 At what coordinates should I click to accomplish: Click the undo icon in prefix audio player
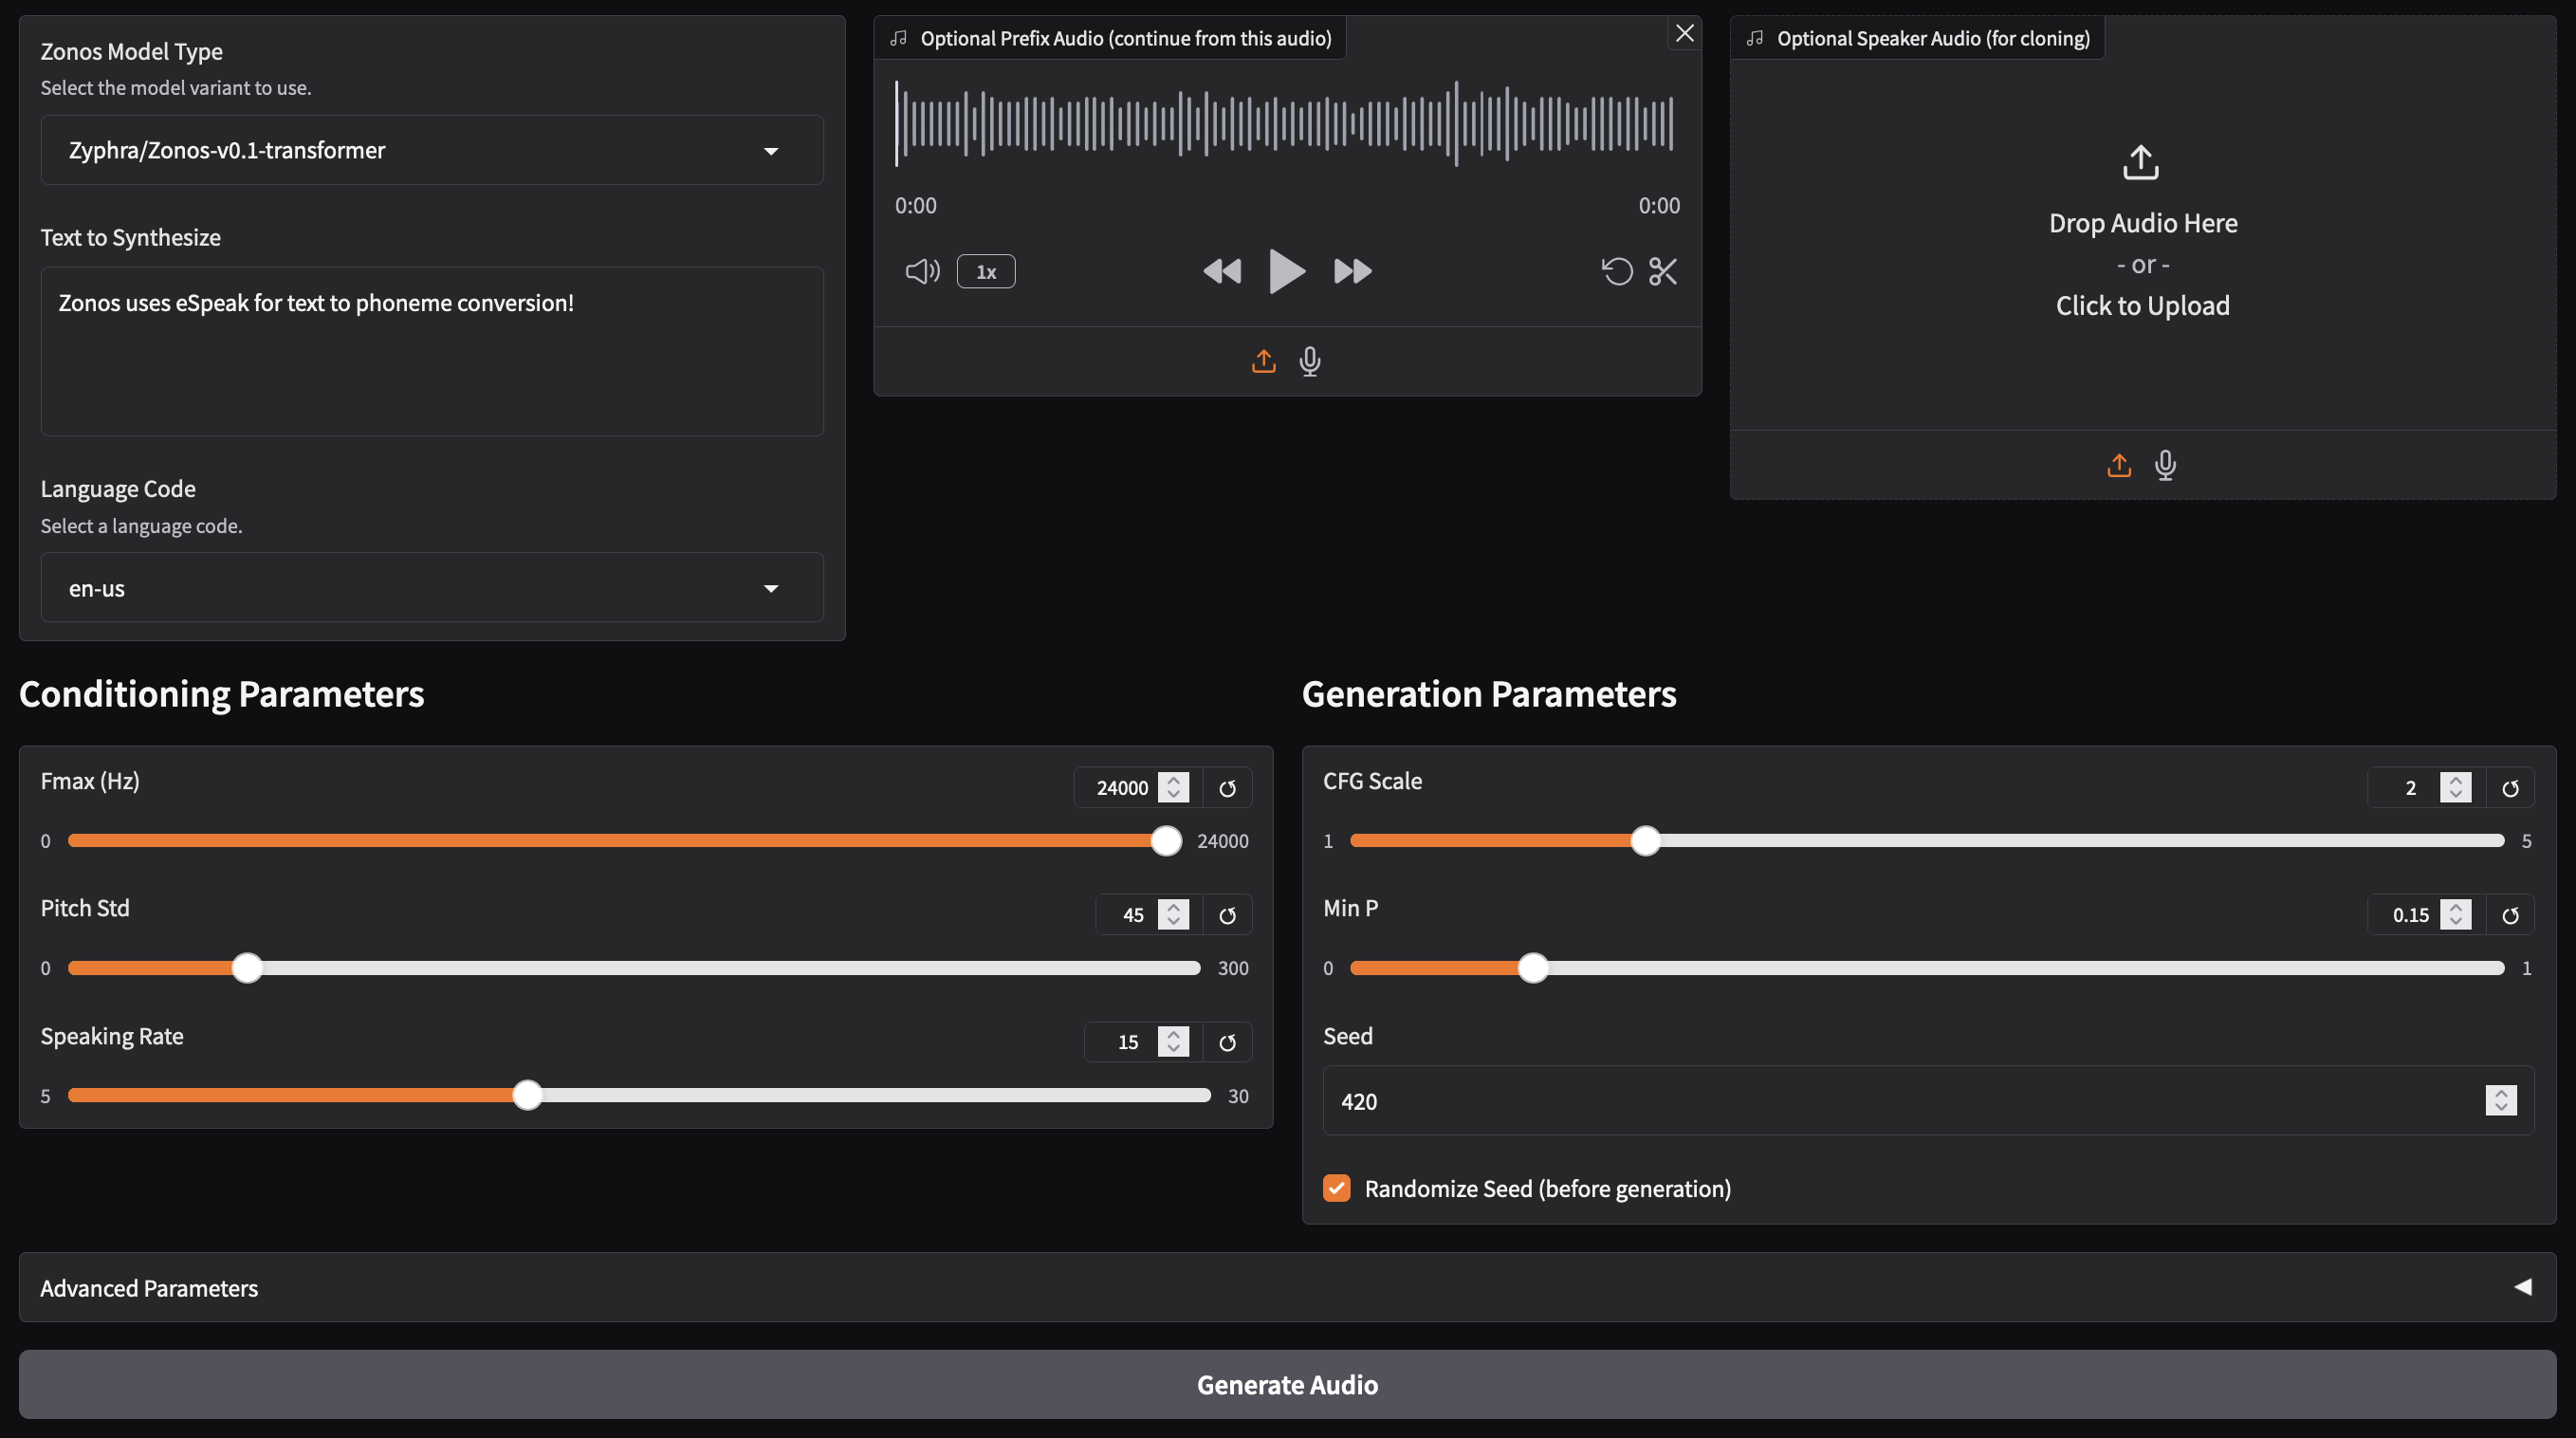1617,271
